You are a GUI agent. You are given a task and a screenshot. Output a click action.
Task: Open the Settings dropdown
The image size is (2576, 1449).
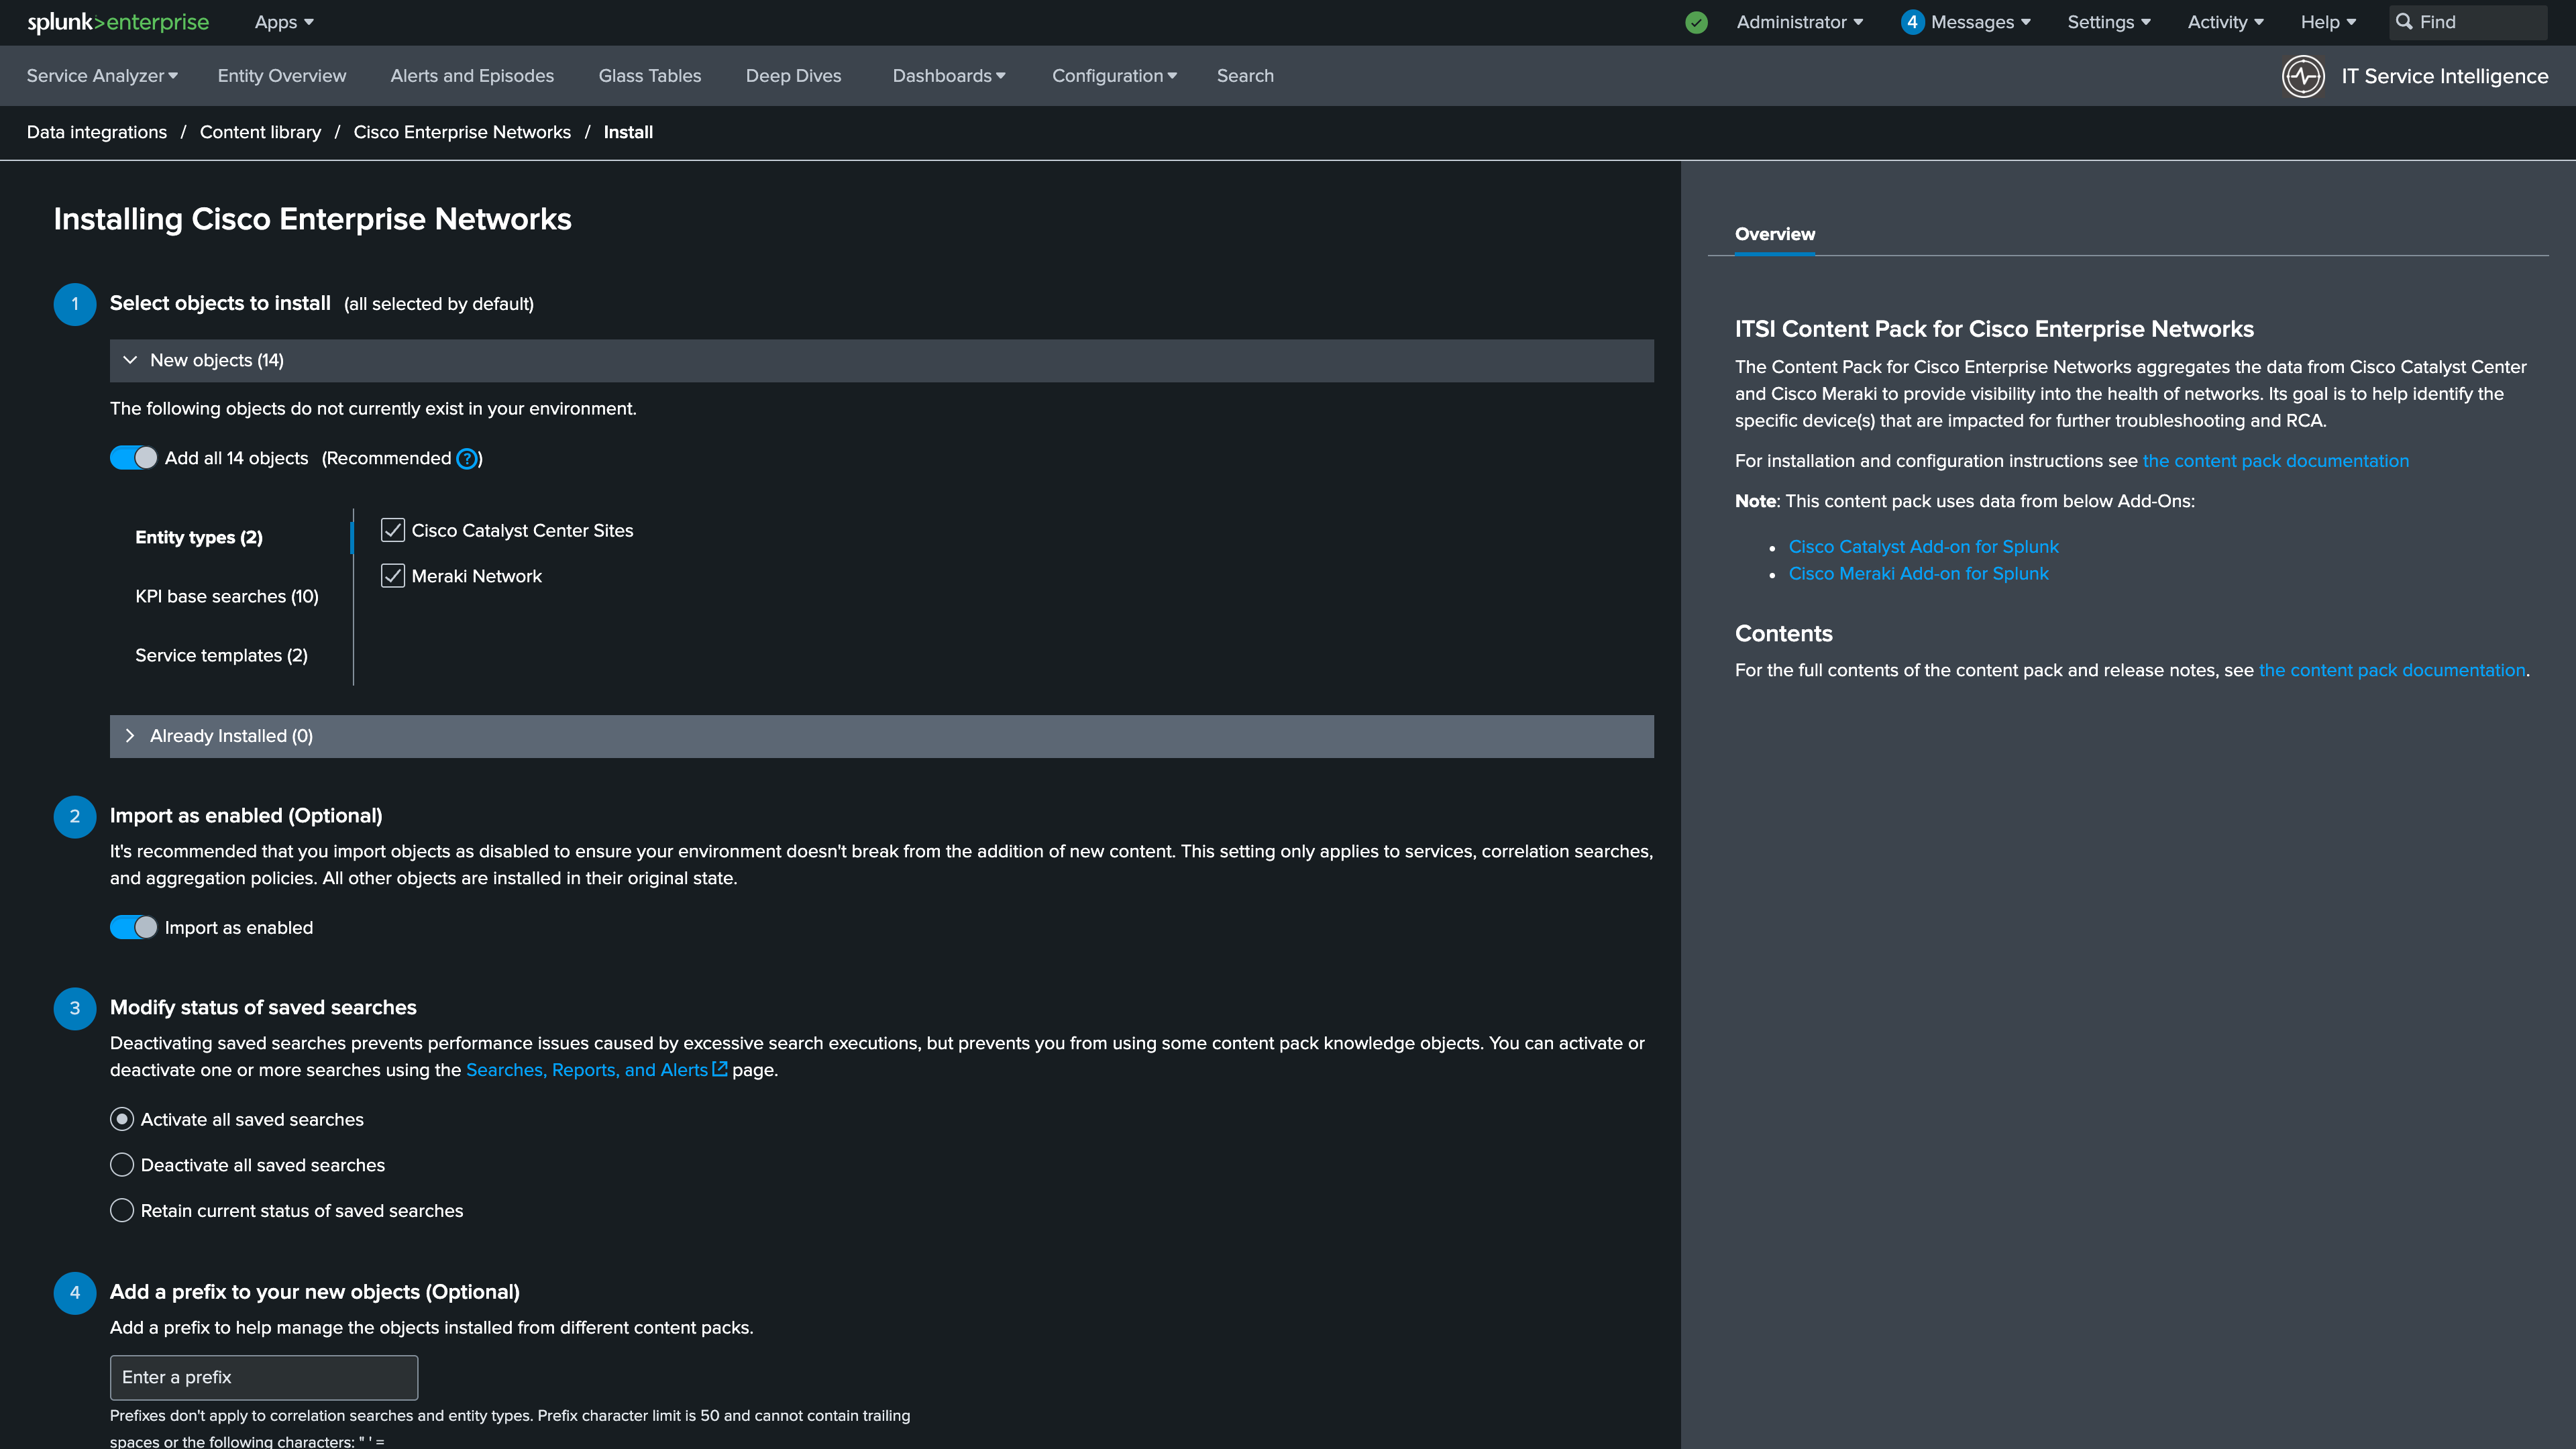click(2109, 22)
